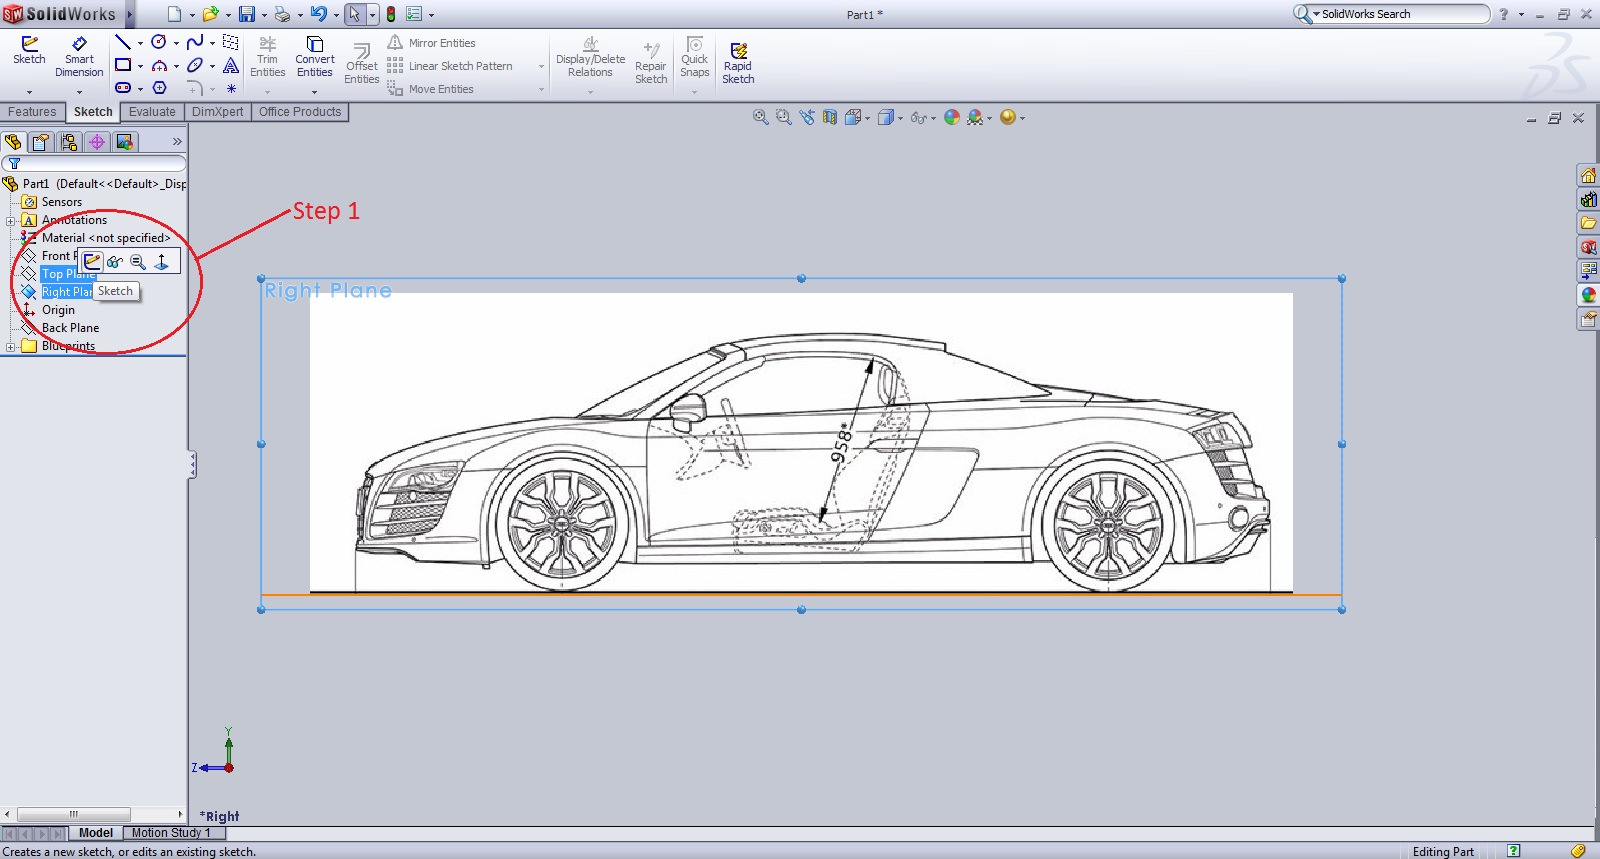Select the Polygon sketch tool

click(159, 88)
